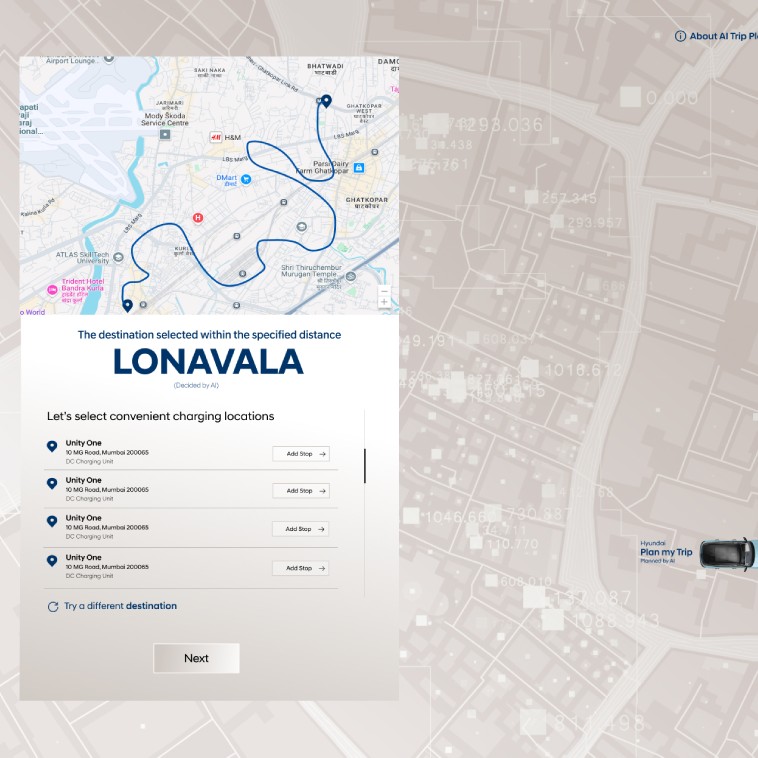Click the charging list scrollbar thumb
The height and width of the screenshot is (758, 758).
click(x=365, y=466)
